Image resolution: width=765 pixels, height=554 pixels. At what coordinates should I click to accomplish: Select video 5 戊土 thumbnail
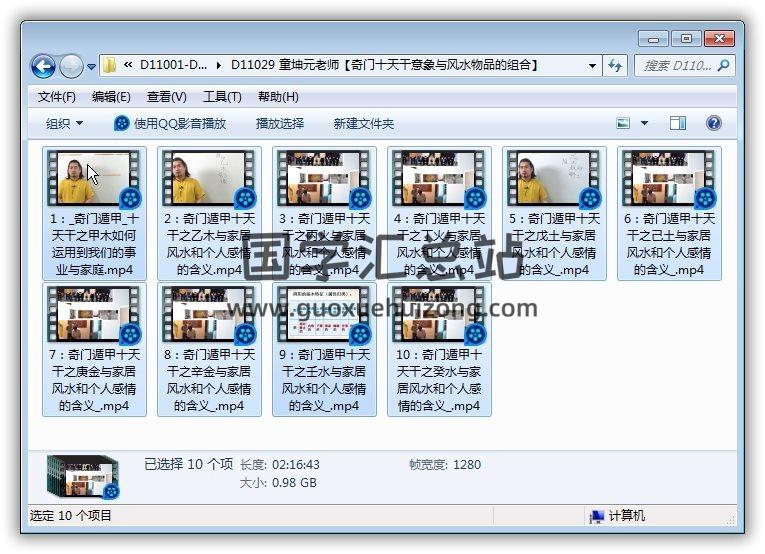tap(554, 178)
